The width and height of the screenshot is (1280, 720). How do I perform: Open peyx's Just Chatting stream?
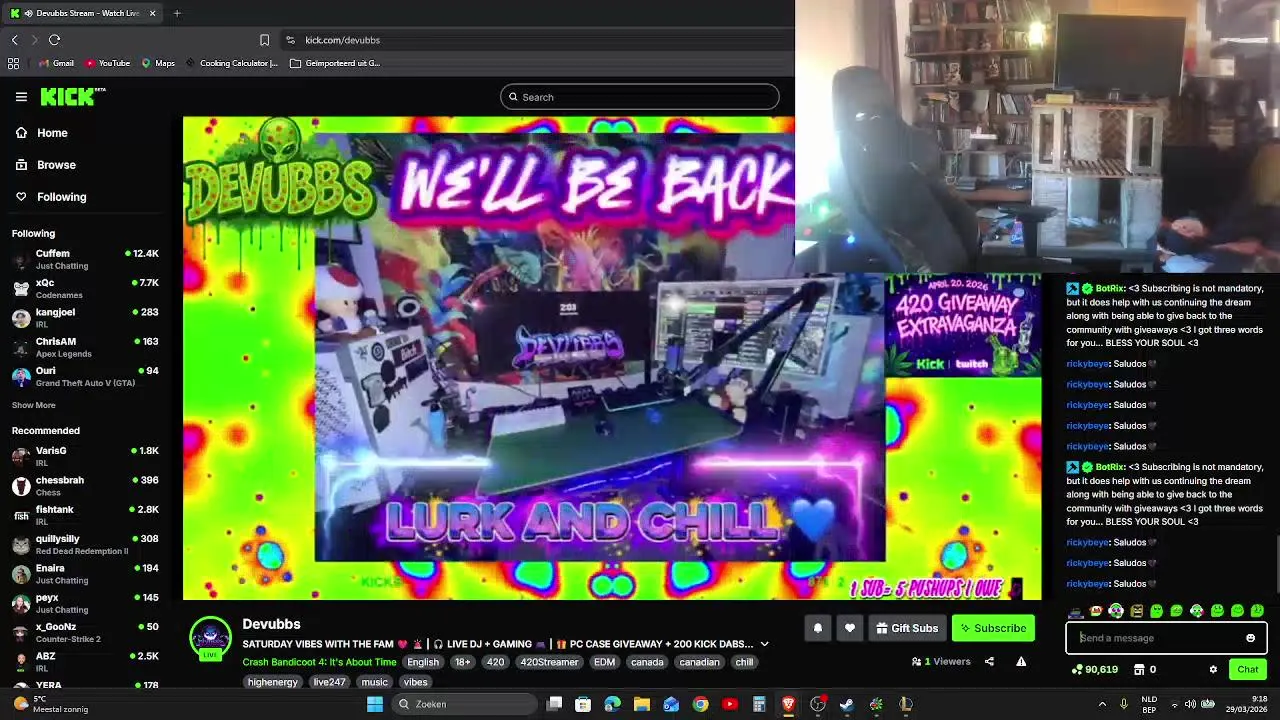85,603
